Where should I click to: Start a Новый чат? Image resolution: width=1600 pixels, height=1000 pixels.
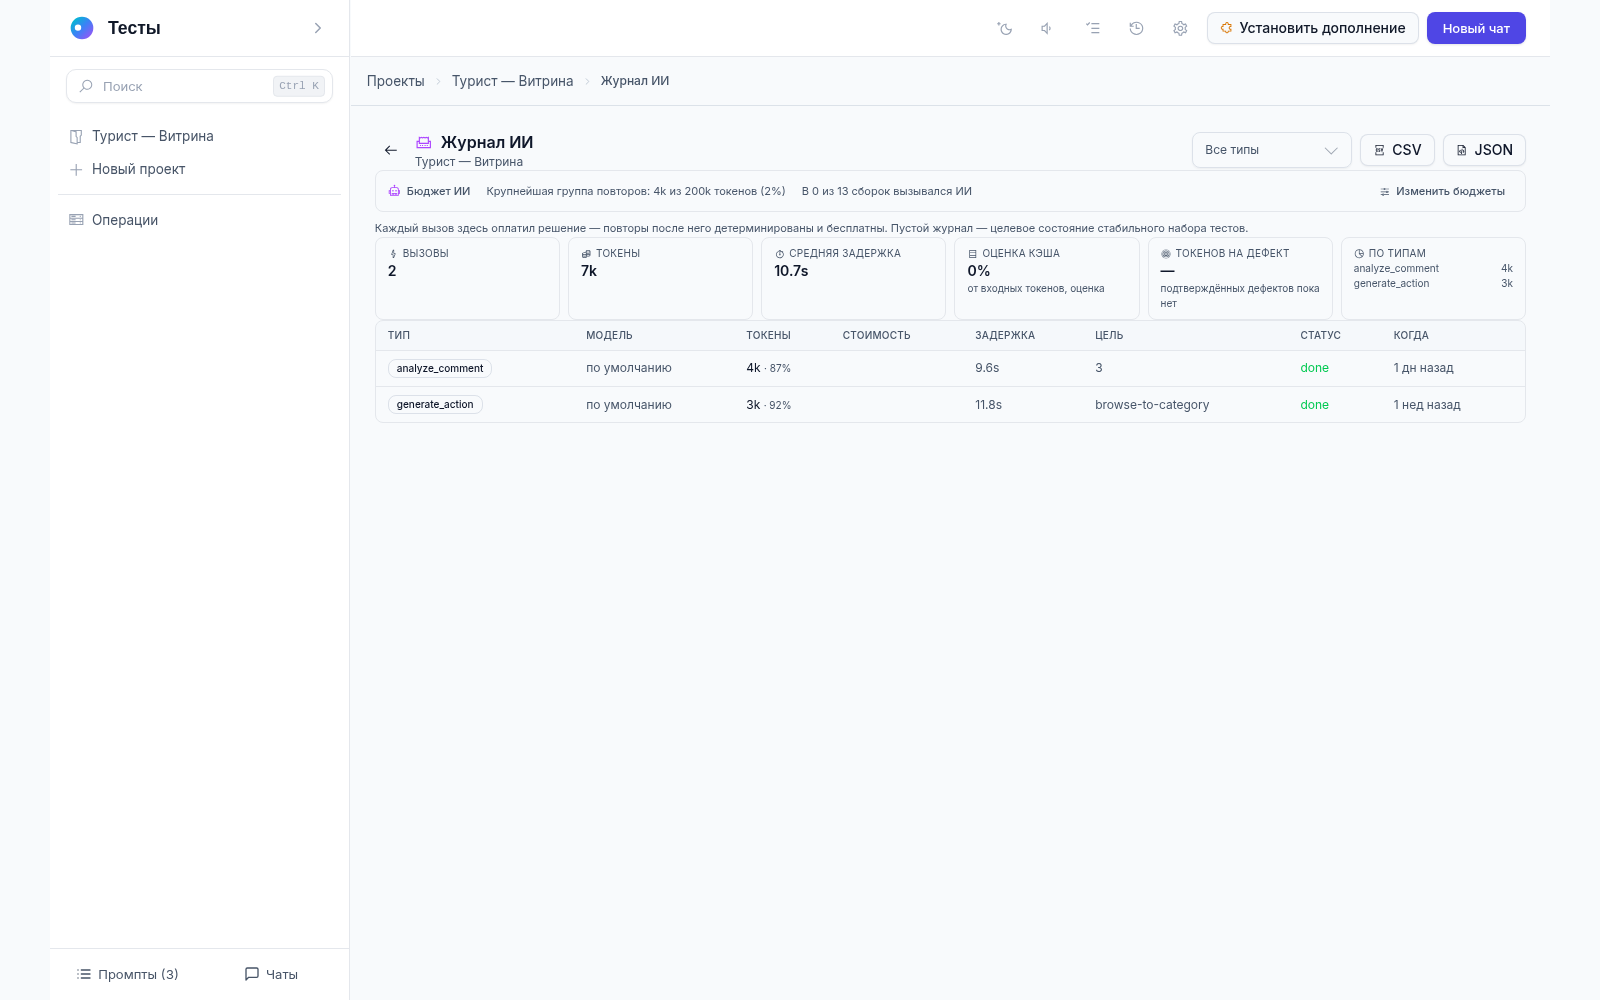[1476, 28]
